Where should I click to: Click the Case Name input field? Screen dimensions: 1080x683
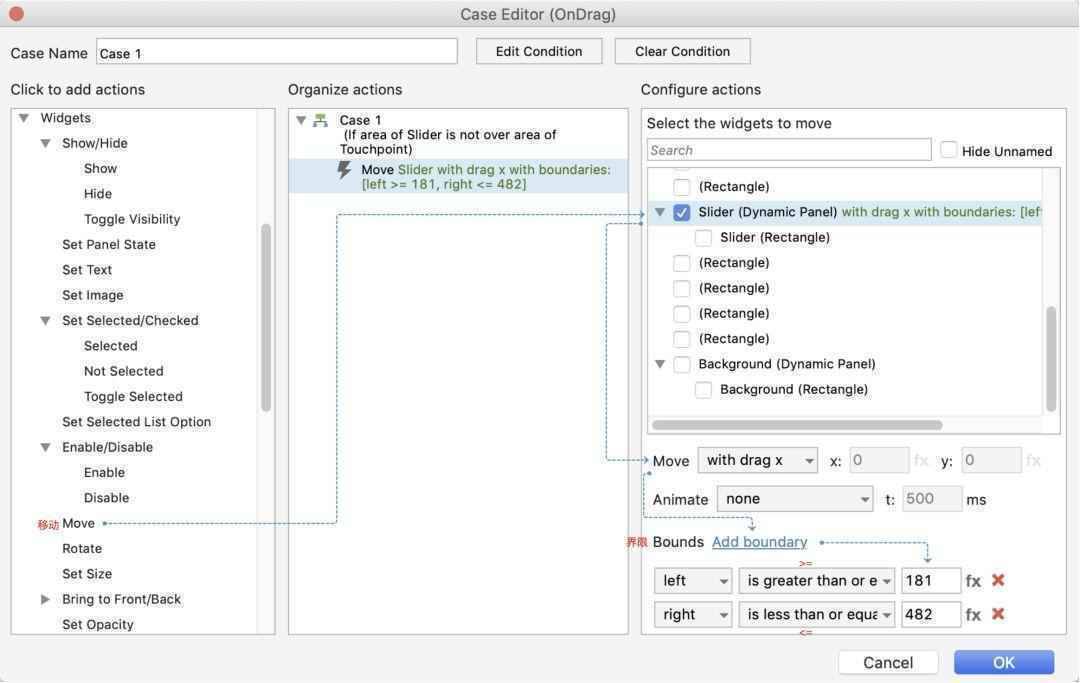click(276, 53)
